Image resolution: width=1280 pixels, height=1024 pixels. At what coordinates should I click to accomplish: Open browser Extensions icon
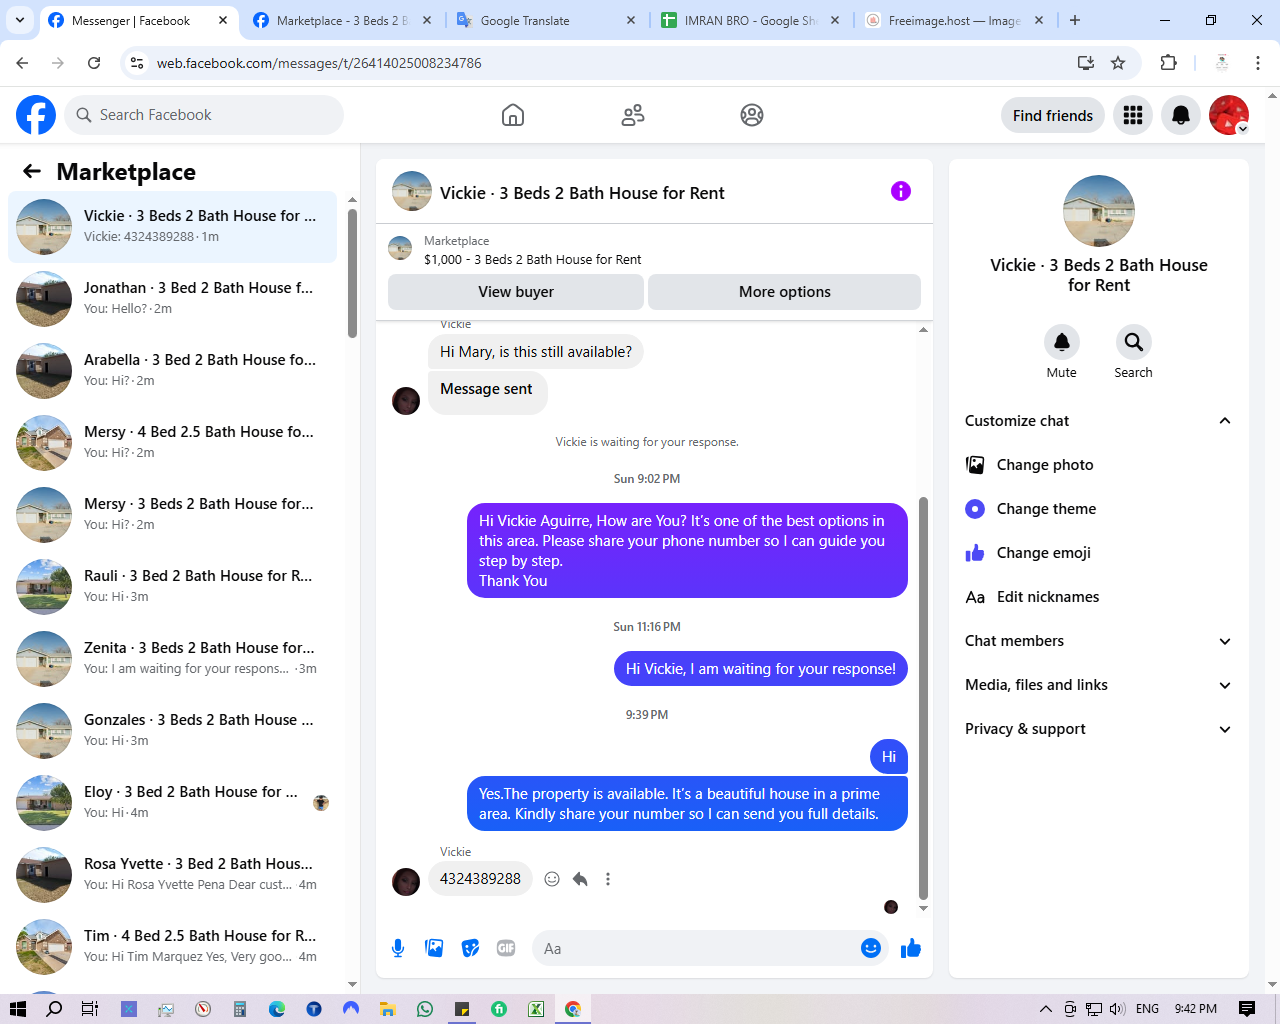click(1168, 63)
